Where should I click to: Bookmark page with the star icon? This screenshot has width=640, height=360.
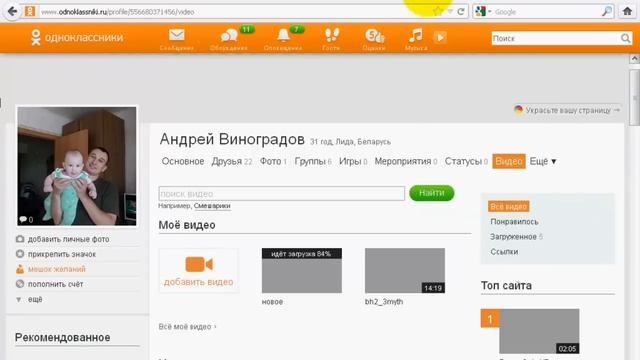click(x=437, y=11)
